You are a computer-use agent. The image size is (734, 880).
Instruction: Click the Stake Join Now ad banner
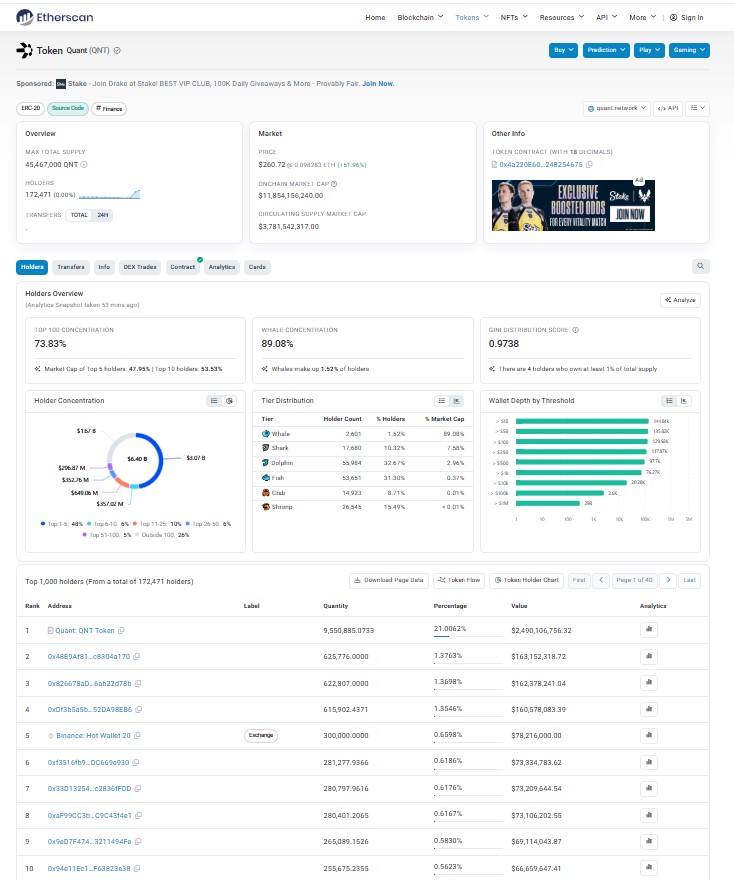point(573,205)
